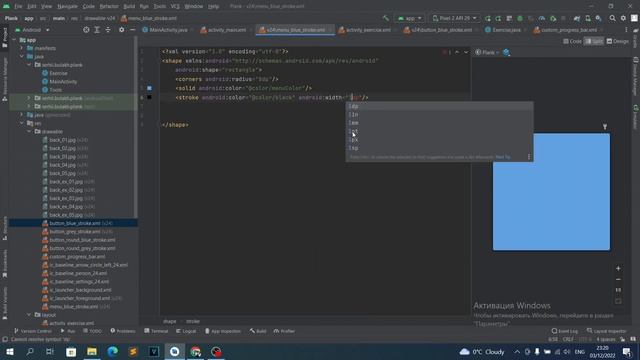Open the Build menu

pos(129,7)
